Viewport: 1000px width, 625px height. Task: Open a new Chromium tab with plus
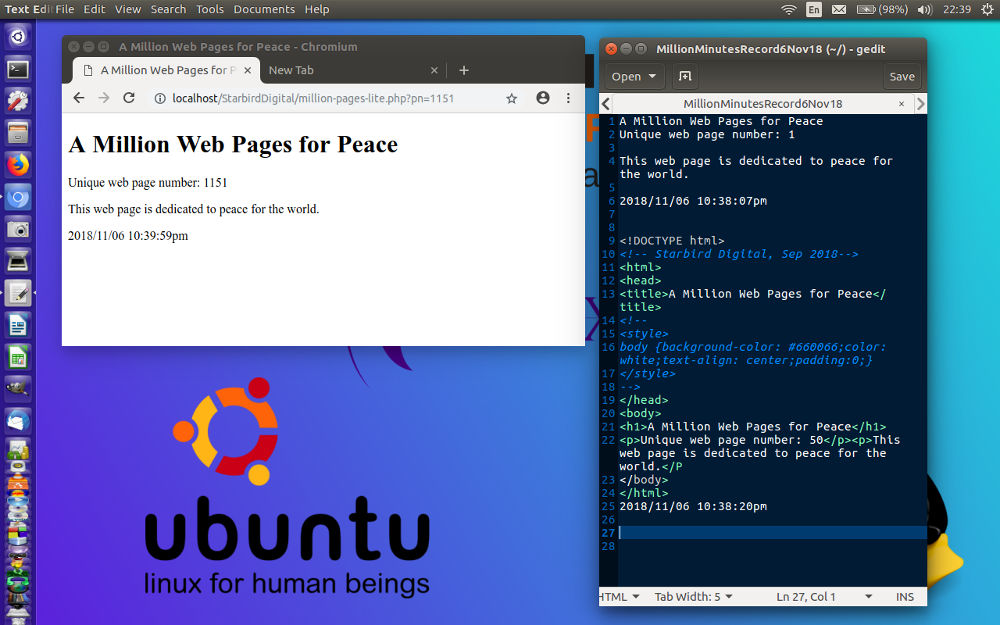pos(464,70)
